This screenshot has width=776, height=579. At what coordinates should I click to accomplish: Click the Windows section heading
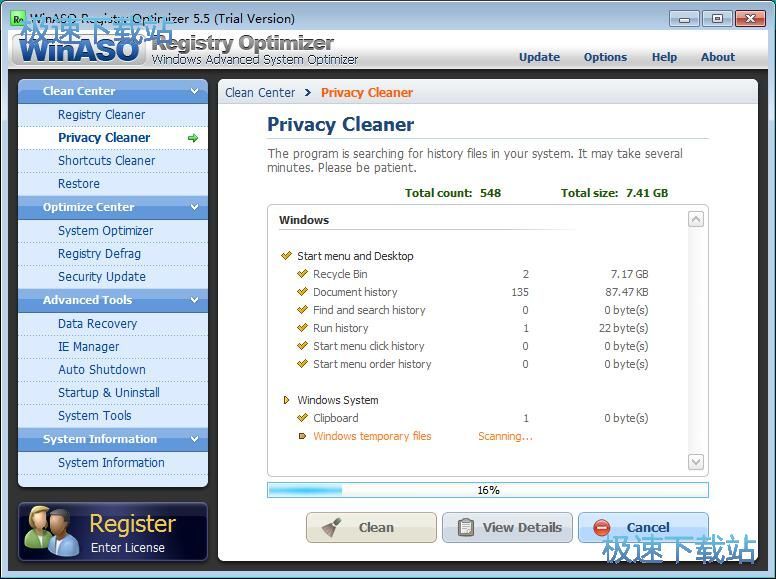(x=304, y=220)
